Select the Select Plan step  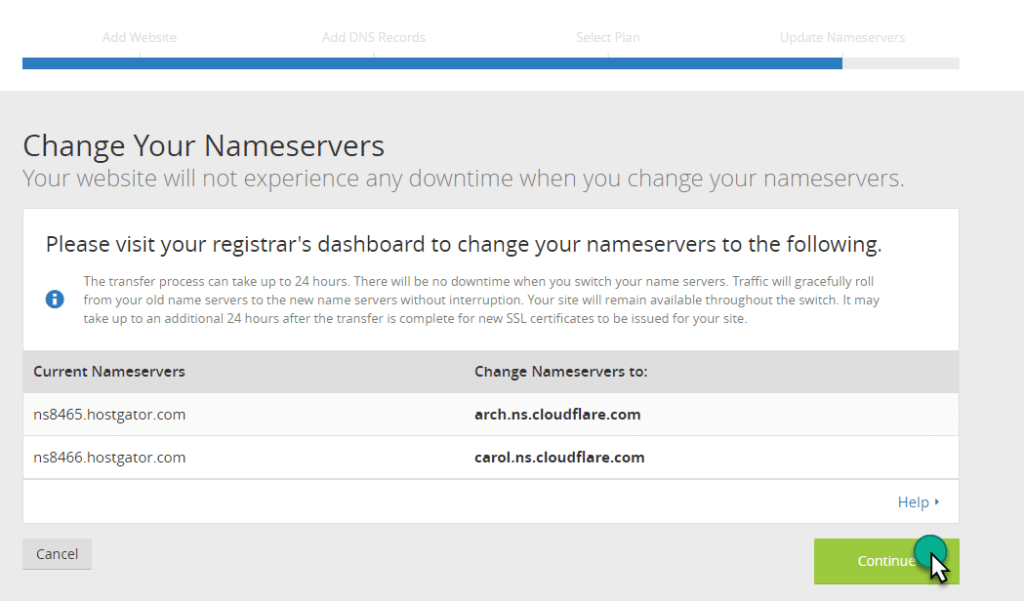[608, 37]
